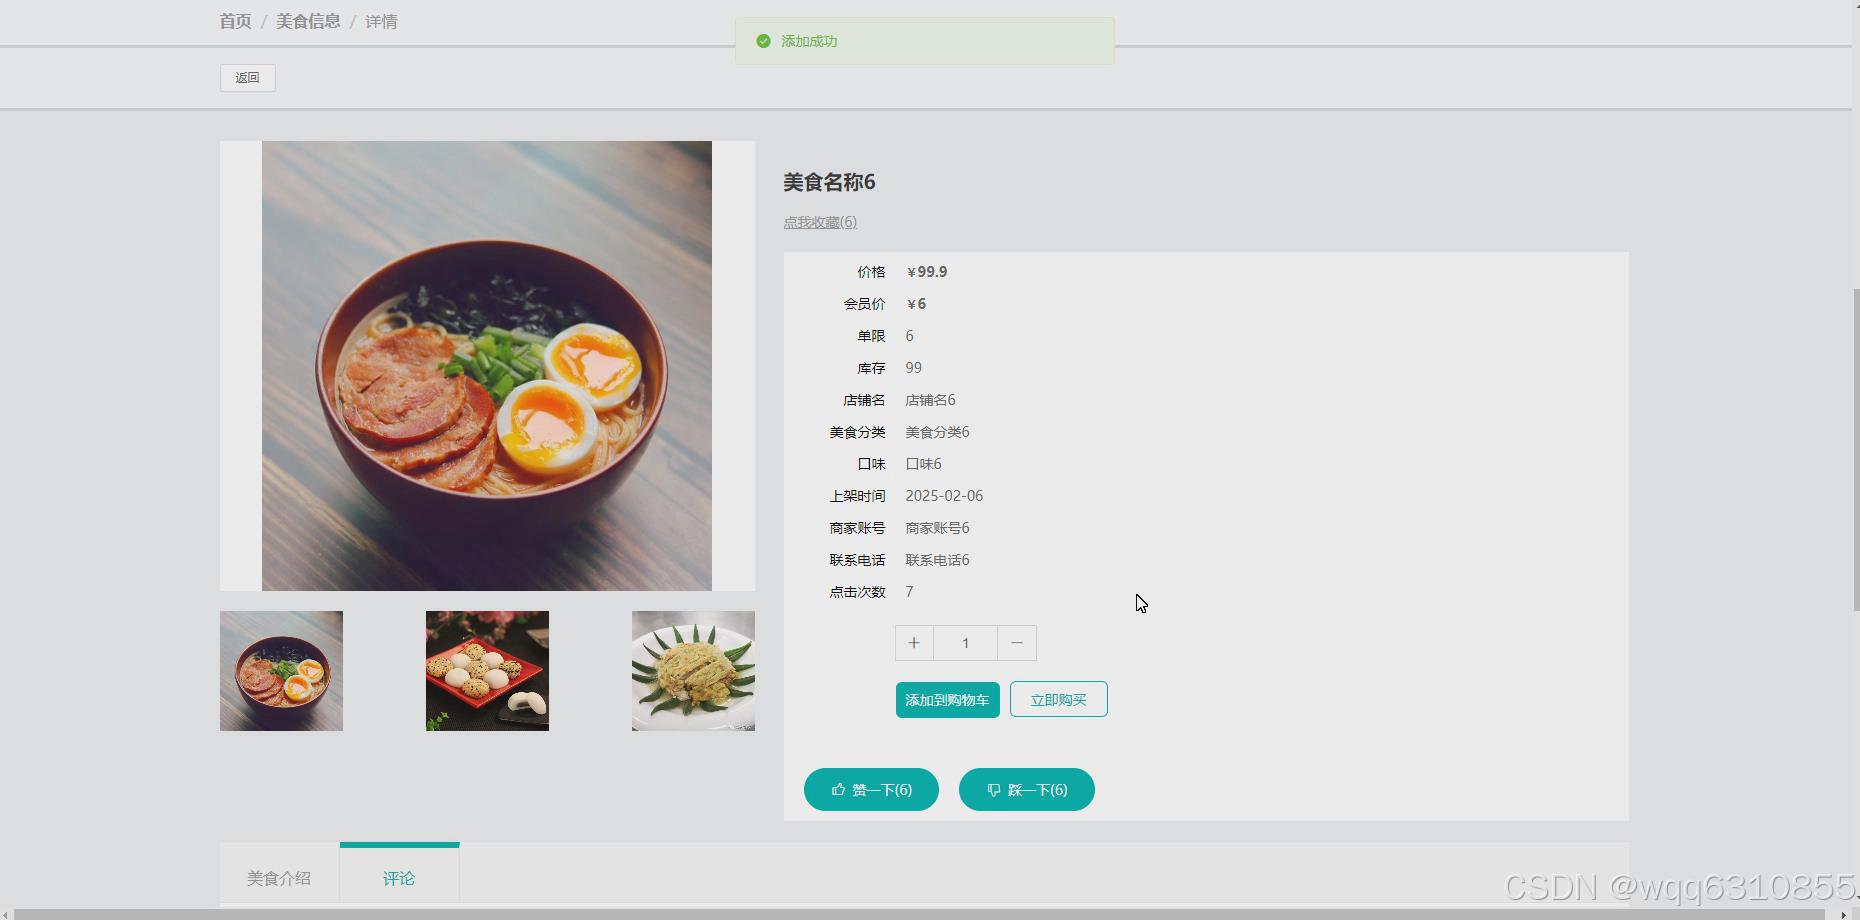Image resolution: width=1860 pixels, height=920 pixels.
Task: Click the main large ramen product image
Action: coord(487,364)
